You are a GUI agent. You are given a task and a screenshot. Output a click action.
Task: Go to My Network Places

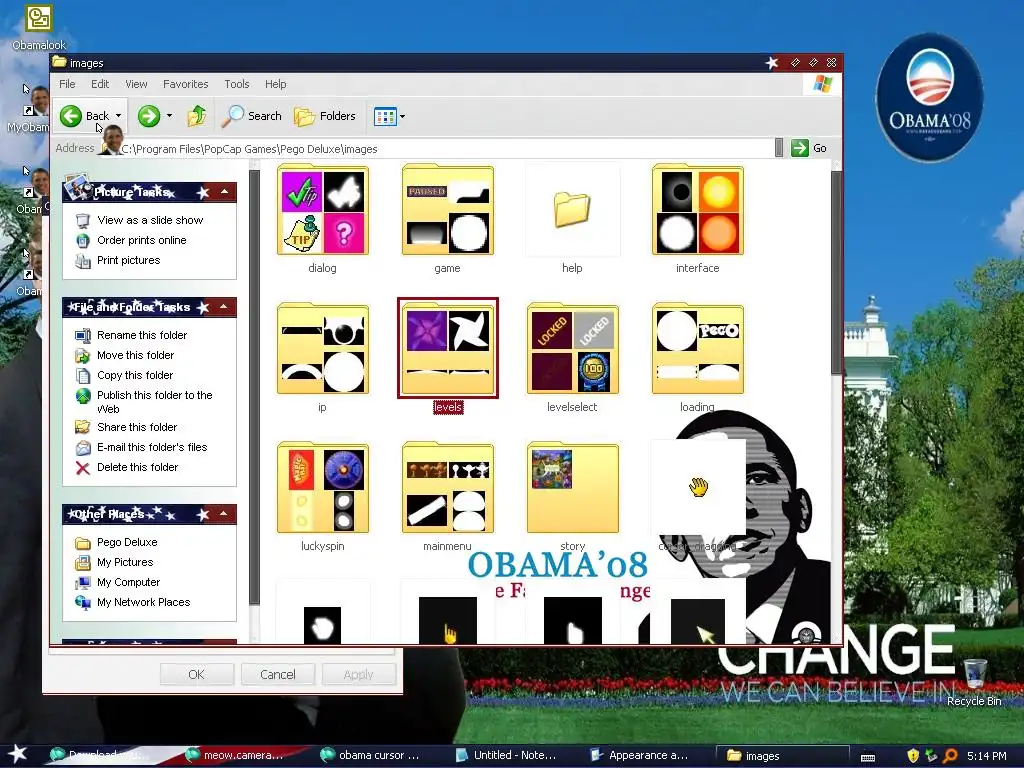pyautogui.click(x=144, y=603)
